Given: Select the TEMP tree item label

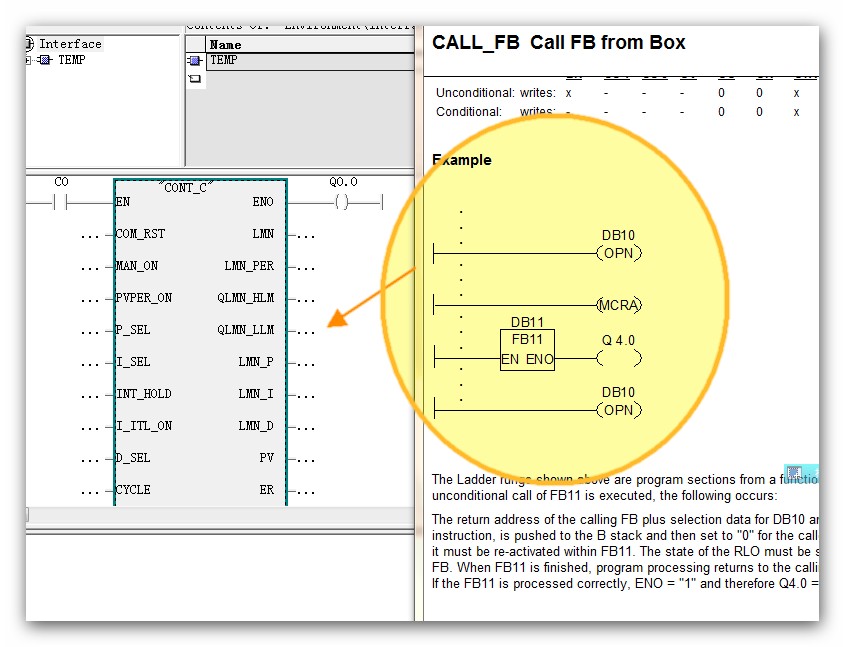Looking at the screenshot, I should (71, 60).
